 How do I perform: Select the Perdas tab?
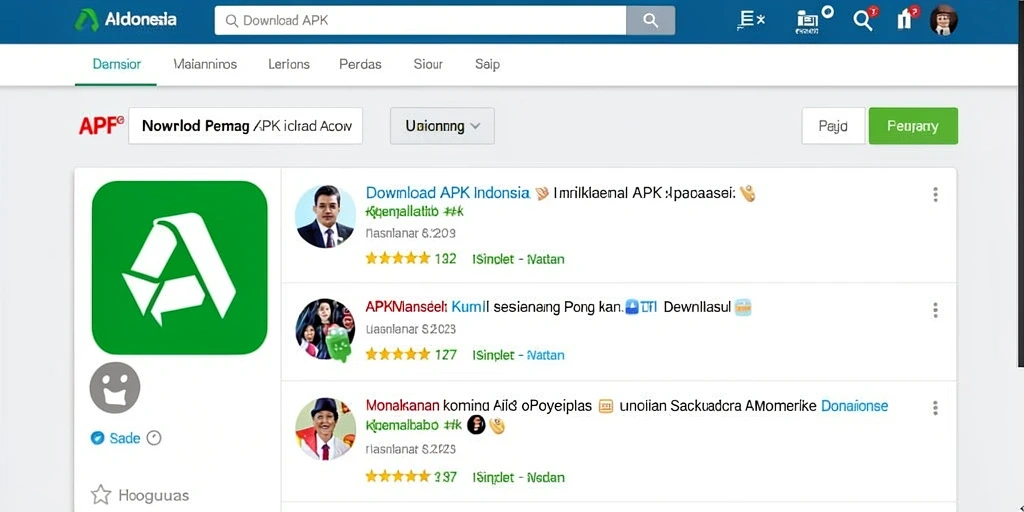tap(360, 64)
